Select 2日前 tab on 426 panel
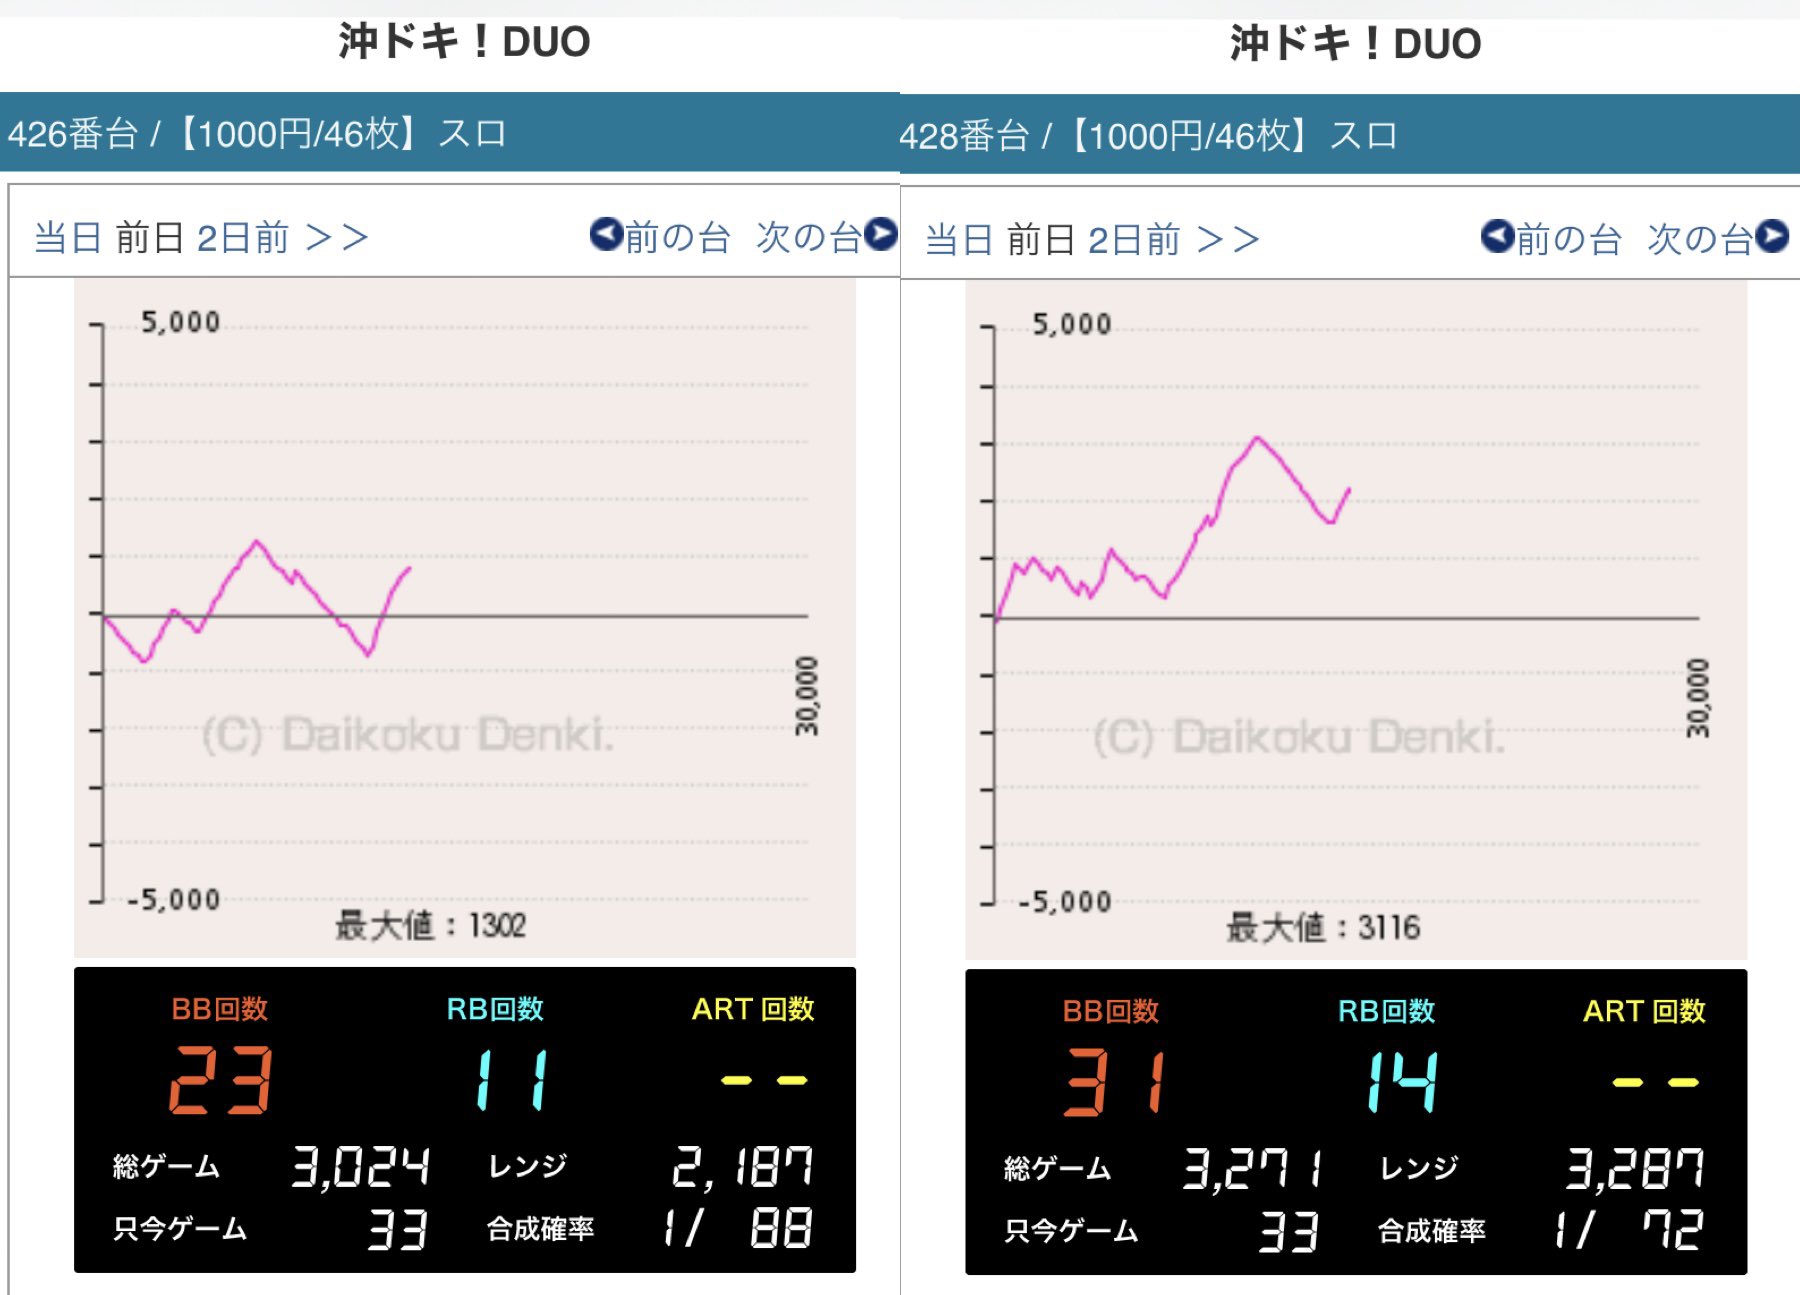Screen dimensions: 1800x1295 pos(243,238)
